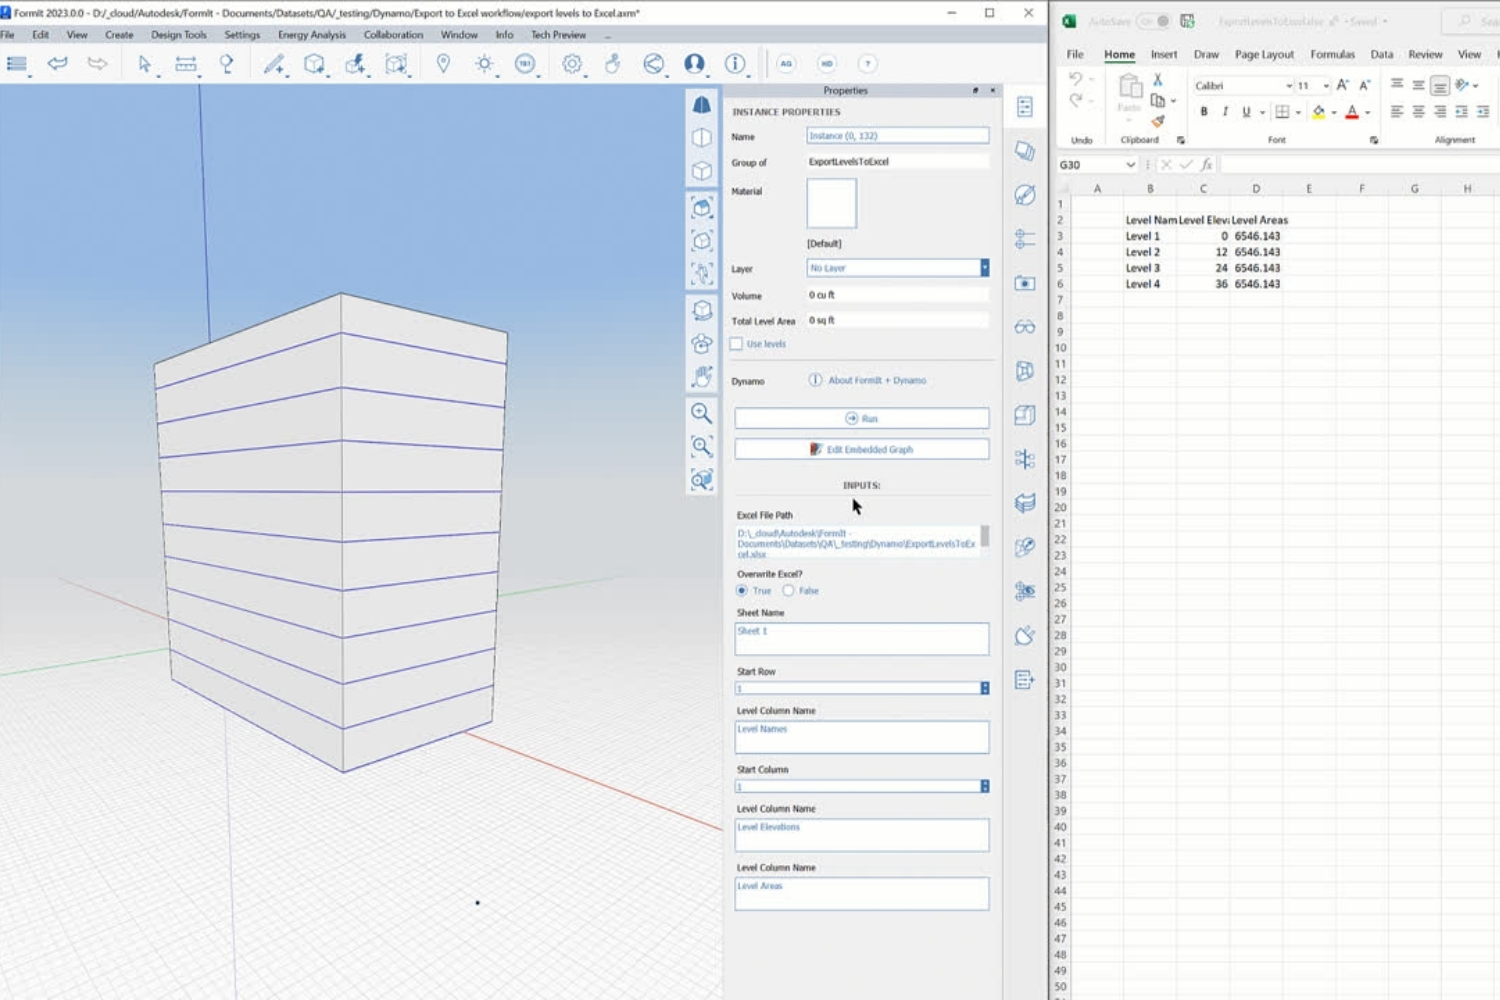The height and width of the screenshot is (1000, 1500).
Task: Click the Insert Function fx icon
Action: point(1207,165)
